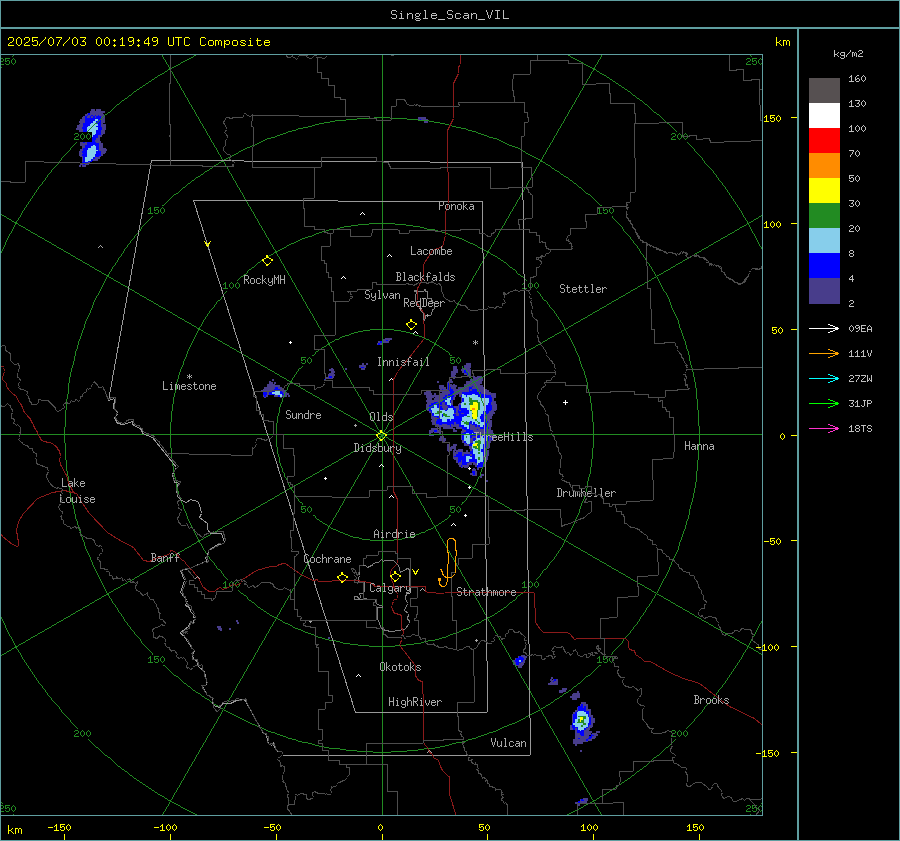Click the Blackfalds label

(425, 277)
